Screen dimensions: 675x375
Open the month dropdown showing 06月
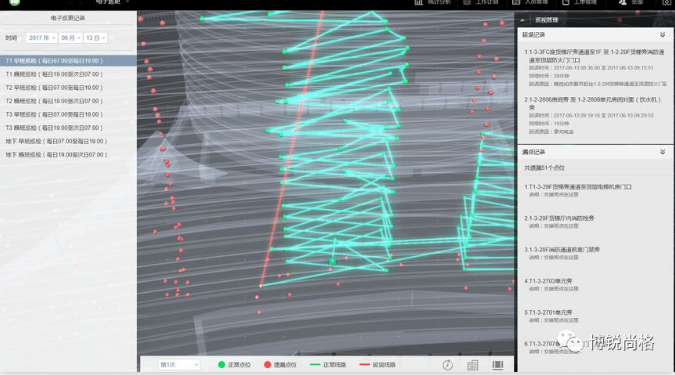tap(70, 38)
